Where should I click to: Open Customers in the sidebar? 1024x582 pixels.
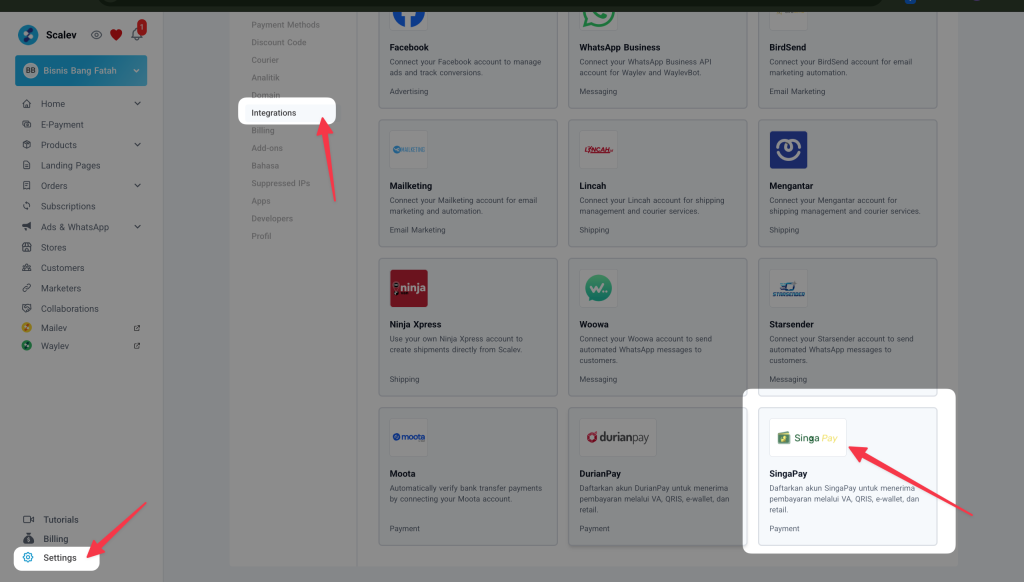(62, 268)
